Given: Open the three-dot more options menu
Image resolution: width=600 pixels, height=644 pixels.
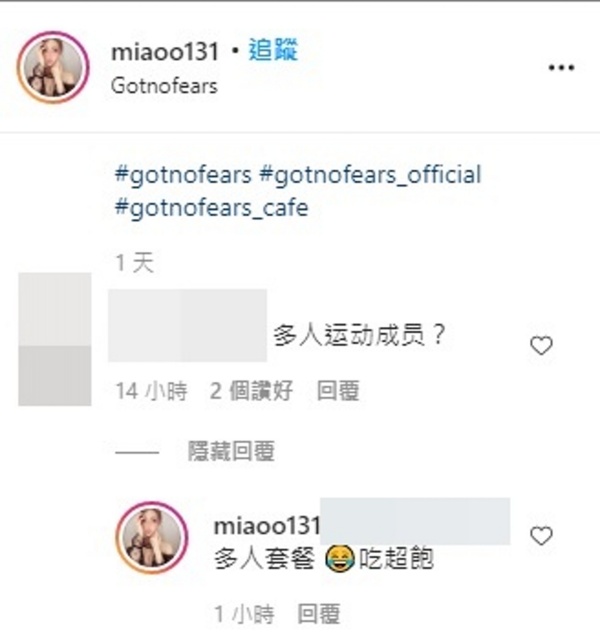Looking at the screenshot, I should click(x=561, y=68).
